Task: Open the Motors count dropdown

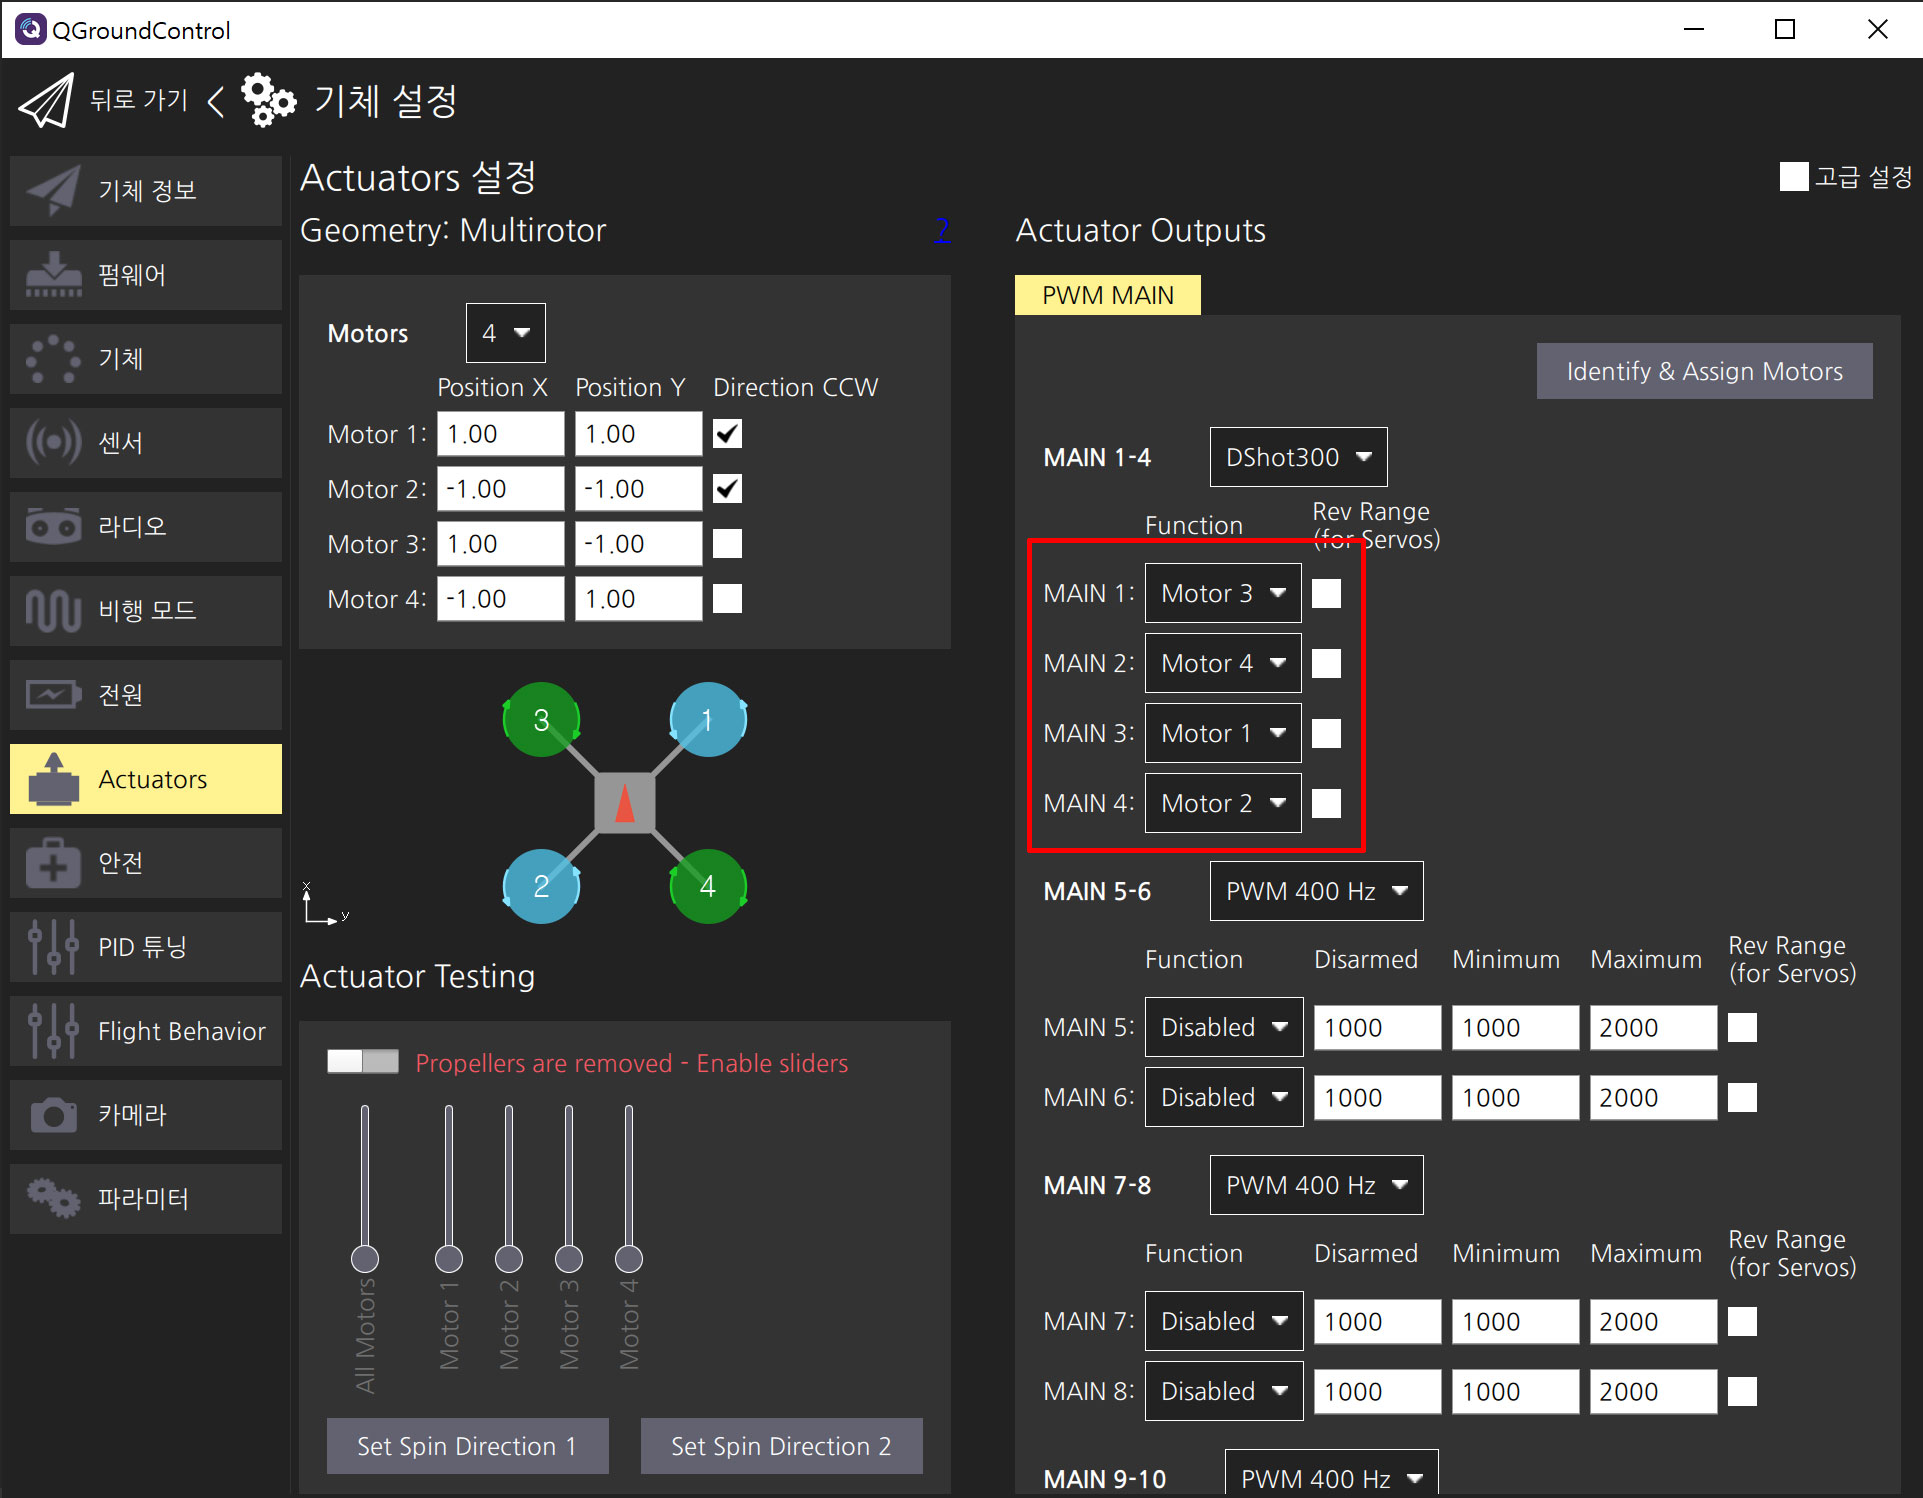Action: point(505,333)
